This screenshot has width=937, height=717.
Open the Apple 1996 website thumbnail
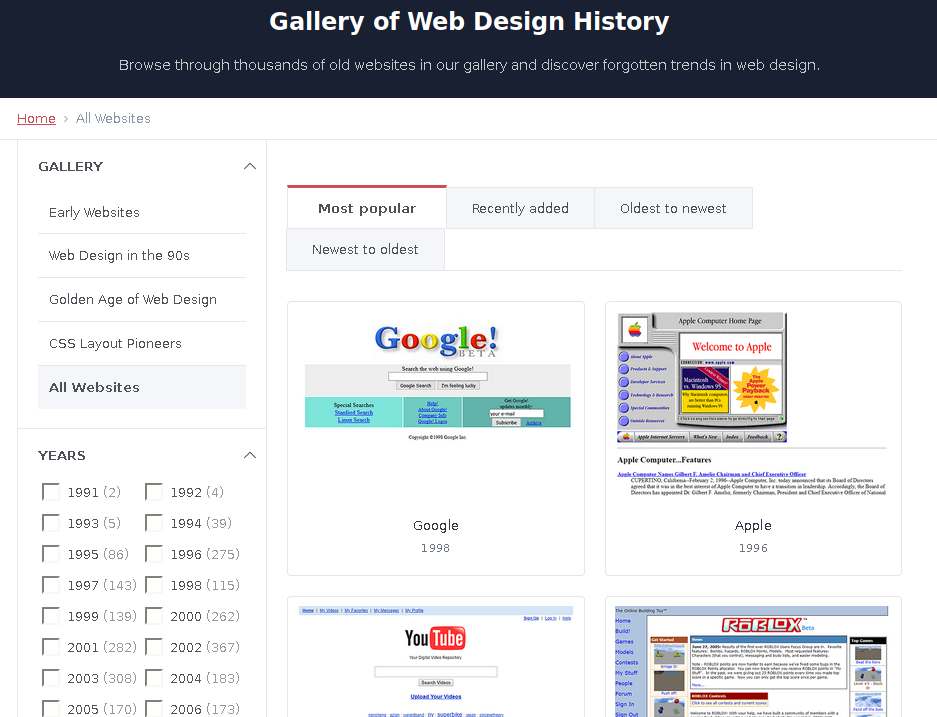752,405
